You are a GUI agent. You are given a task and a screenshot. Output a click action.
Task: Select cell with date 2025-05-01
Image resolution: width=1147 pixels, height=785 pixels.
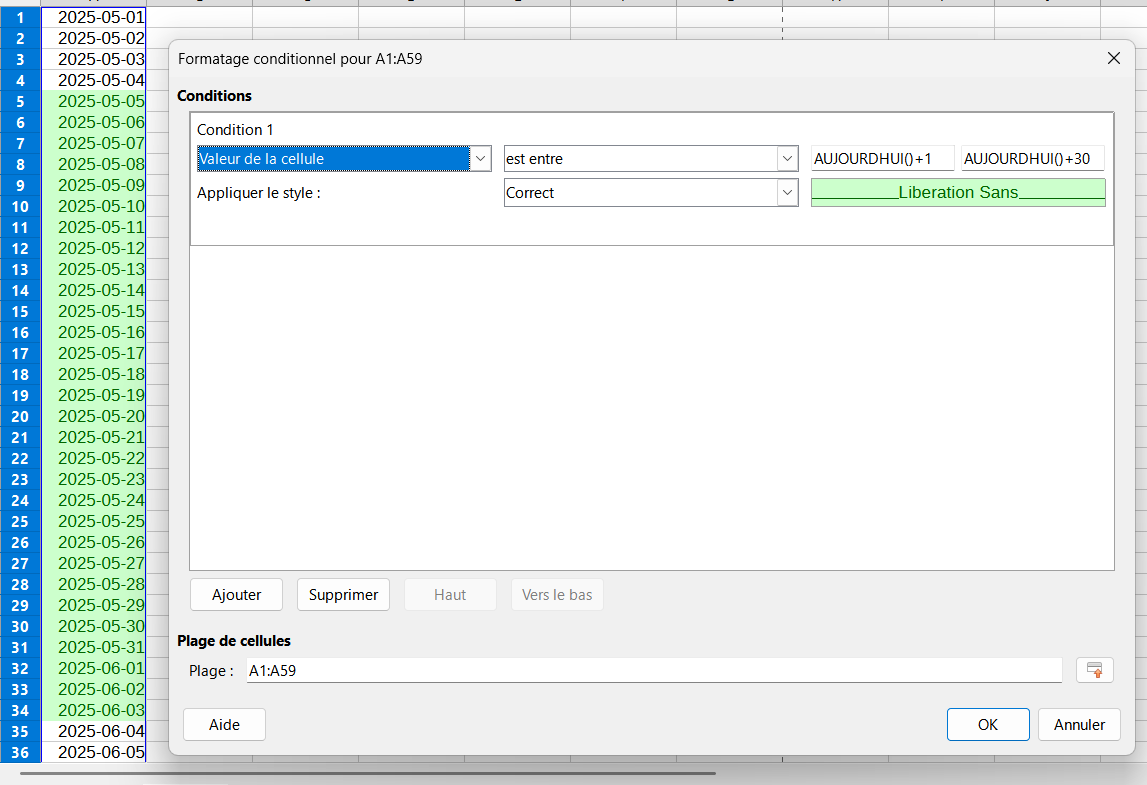point(94,18)
